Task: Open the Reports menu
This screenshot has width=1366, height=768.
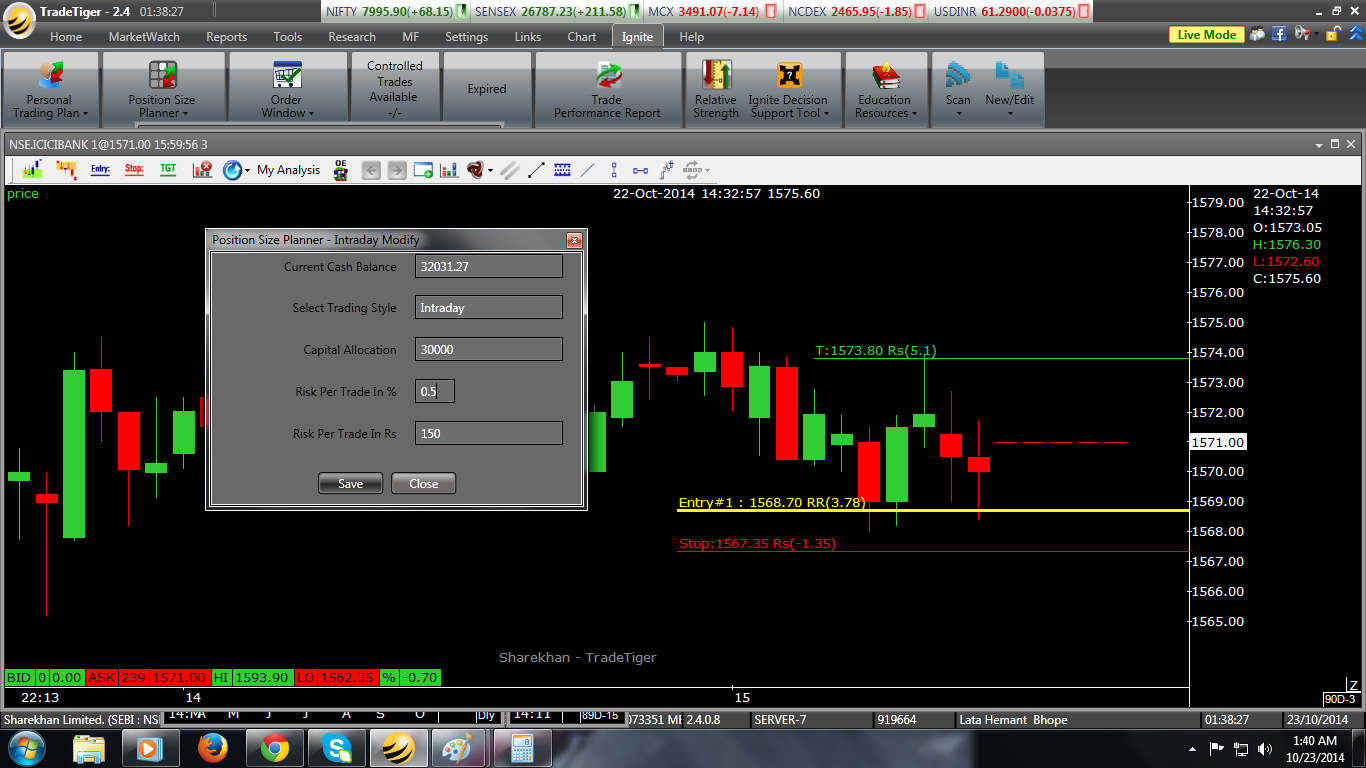Action: click(226, 37)
